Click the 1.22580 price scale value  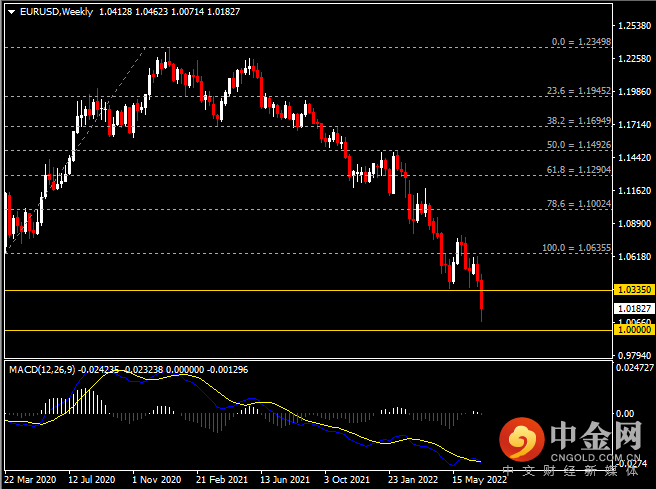635,59
